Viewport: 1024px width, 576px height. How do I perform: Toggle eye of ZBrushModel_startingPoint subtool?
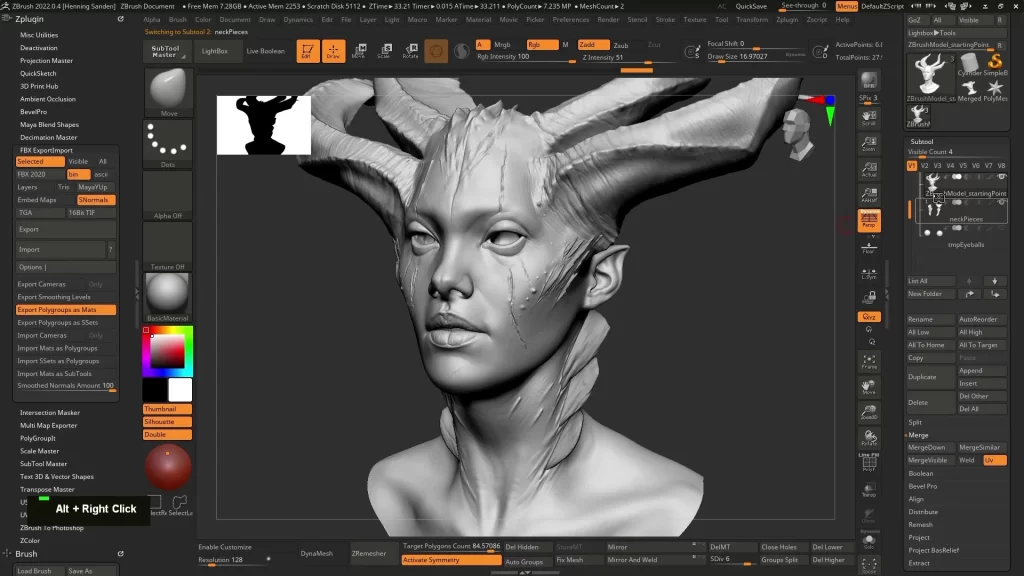point(1001,177)
